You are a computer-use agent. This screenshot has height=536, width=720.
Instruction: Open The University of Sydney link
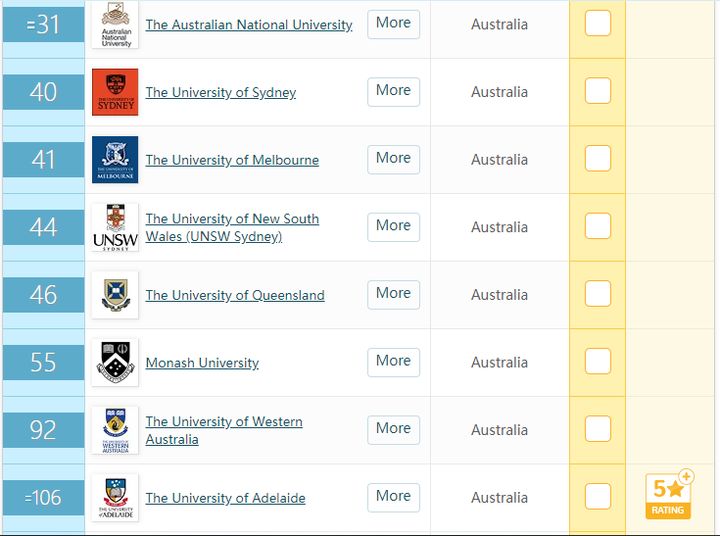[221, 92]
